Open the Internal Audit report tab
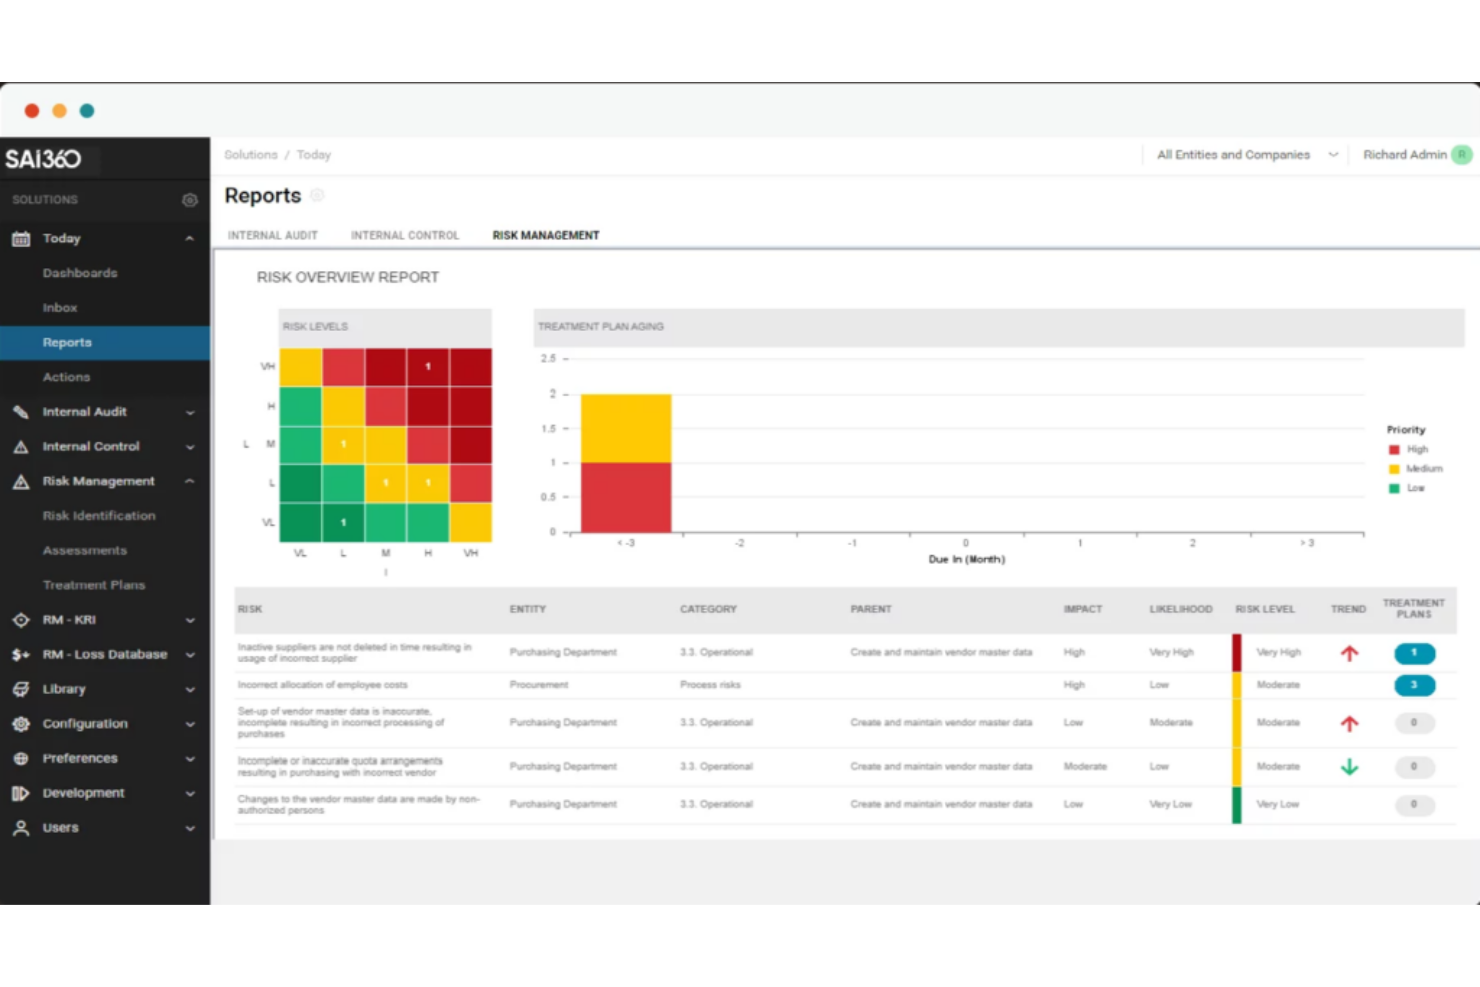The image size is (1480, 987). coord(272,235)
